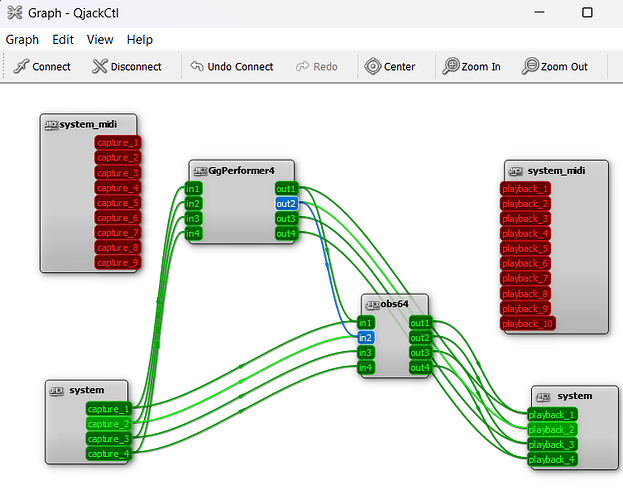Viewport: 623px width, 500px height.
Task: Click the JACK icon on the system_midi playback node
Action: point(515,171)
